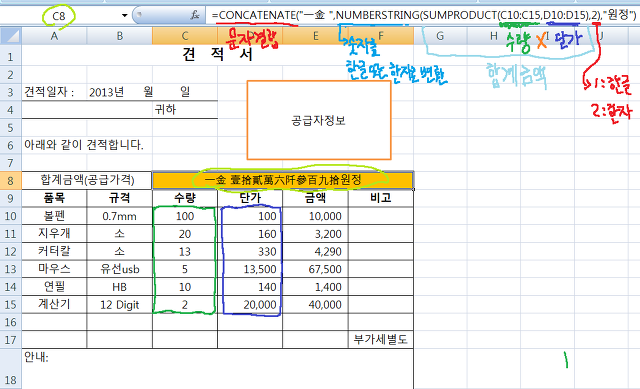The width and height of the screenshot is (640, 389).
Task: Click the 4,290 amount cell
Action: click(316, 251)
